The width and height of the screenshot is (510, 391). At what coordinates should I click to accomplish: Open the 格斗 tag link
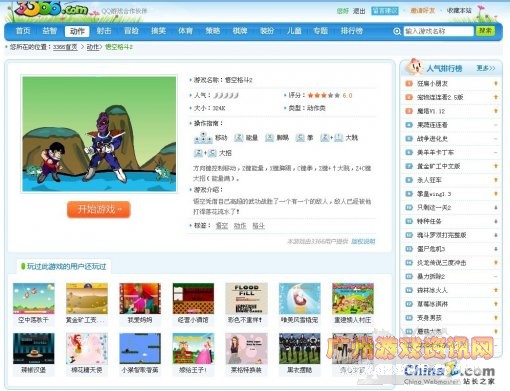point(258,226)
